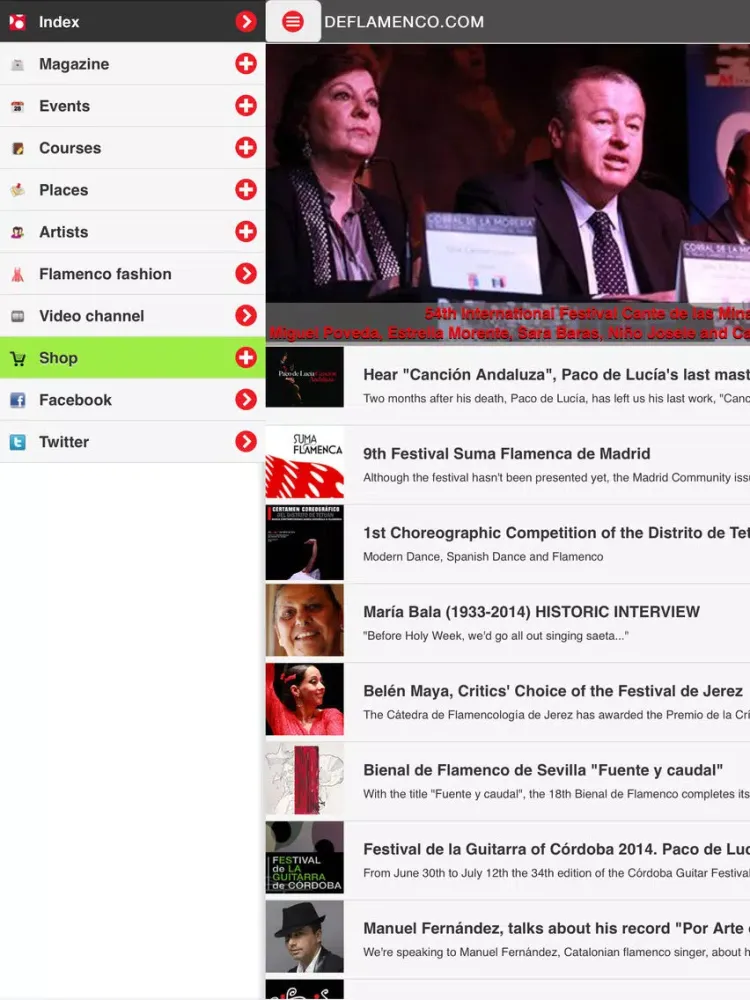This screenshot has height=1000, width=750.
Task: Select the Facebook menu label
Action: point(75,401)
